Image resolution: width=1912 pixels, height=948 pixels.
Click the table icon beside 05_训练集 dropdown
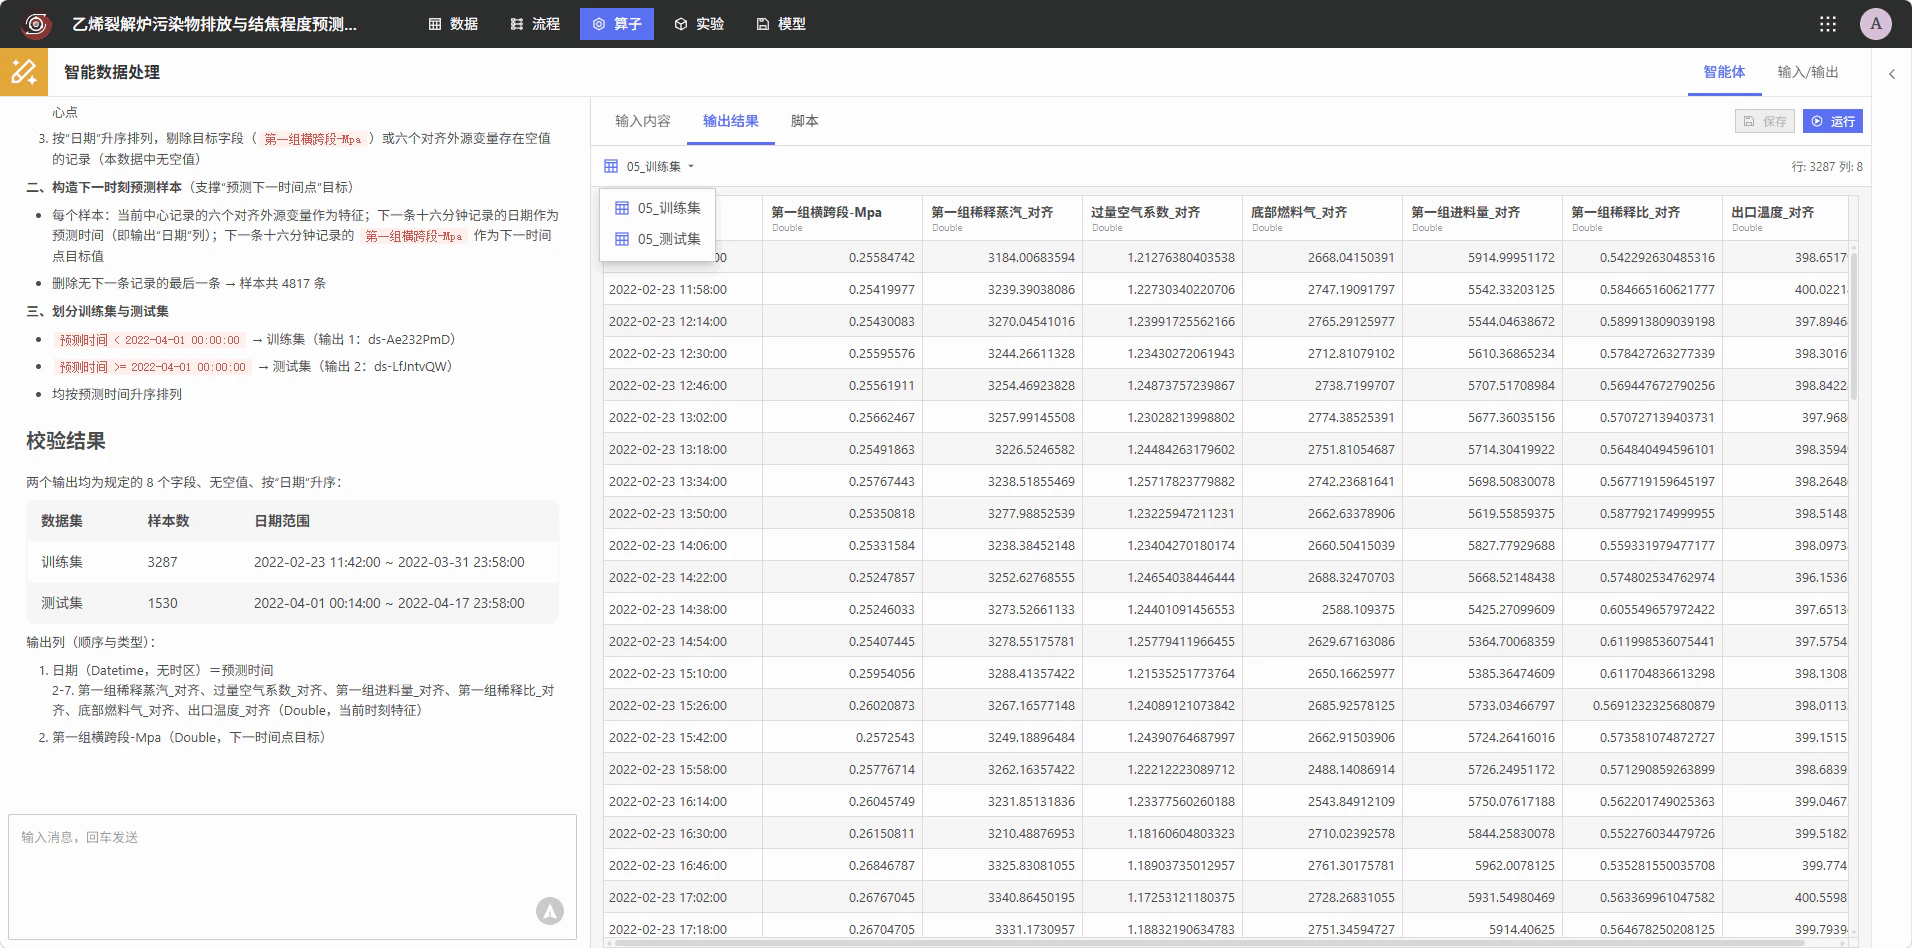(611, 166)
